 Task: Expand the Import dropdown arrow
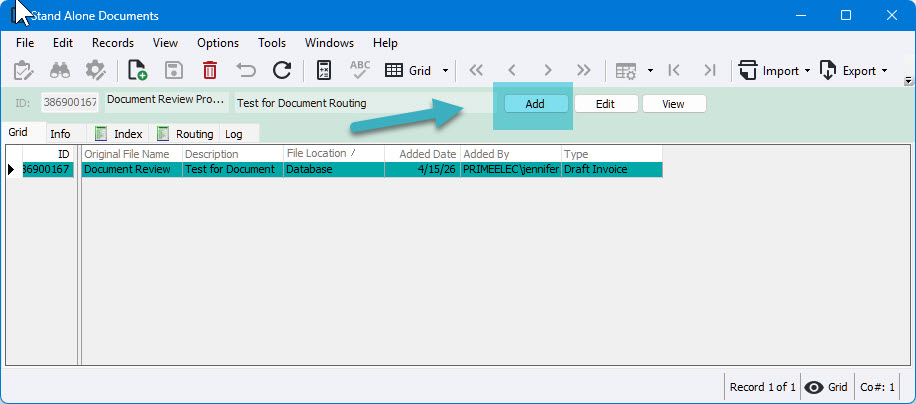[x=807, y=71]
